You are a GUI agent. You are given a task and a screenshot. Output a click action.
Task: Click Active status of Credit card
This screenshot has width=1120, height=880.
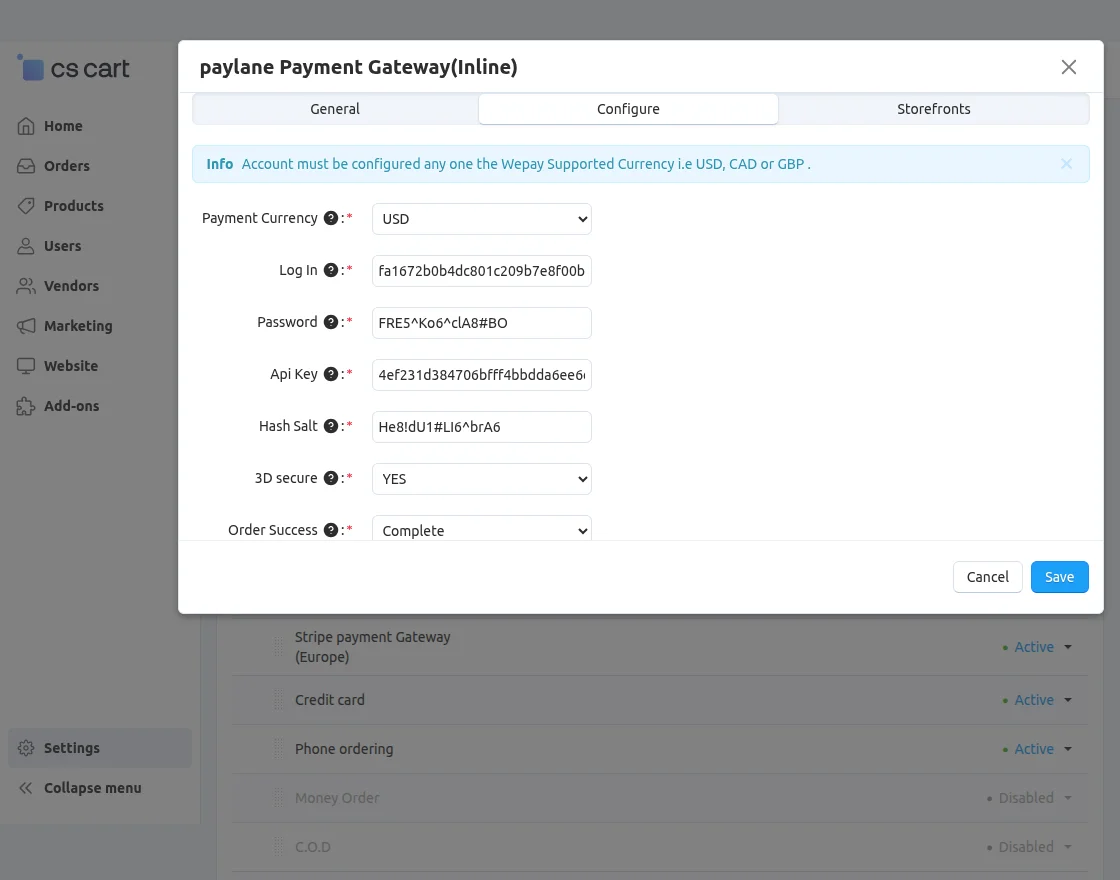1034,700
